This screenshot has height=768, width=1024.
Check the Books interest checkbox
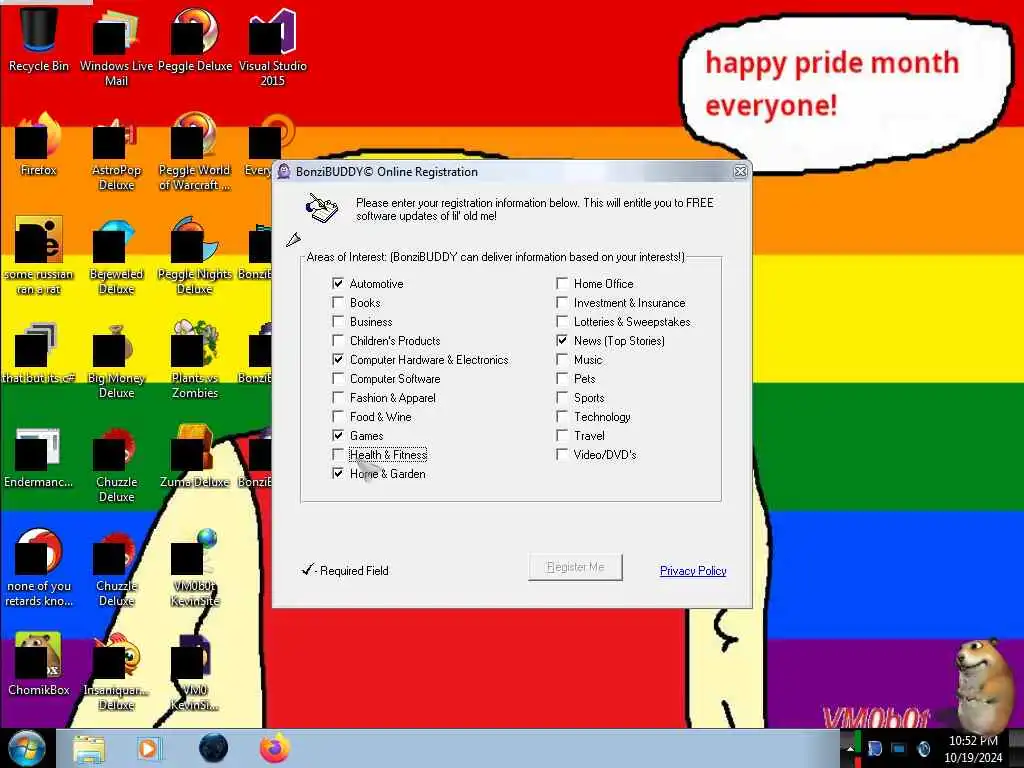click(338, 302)
